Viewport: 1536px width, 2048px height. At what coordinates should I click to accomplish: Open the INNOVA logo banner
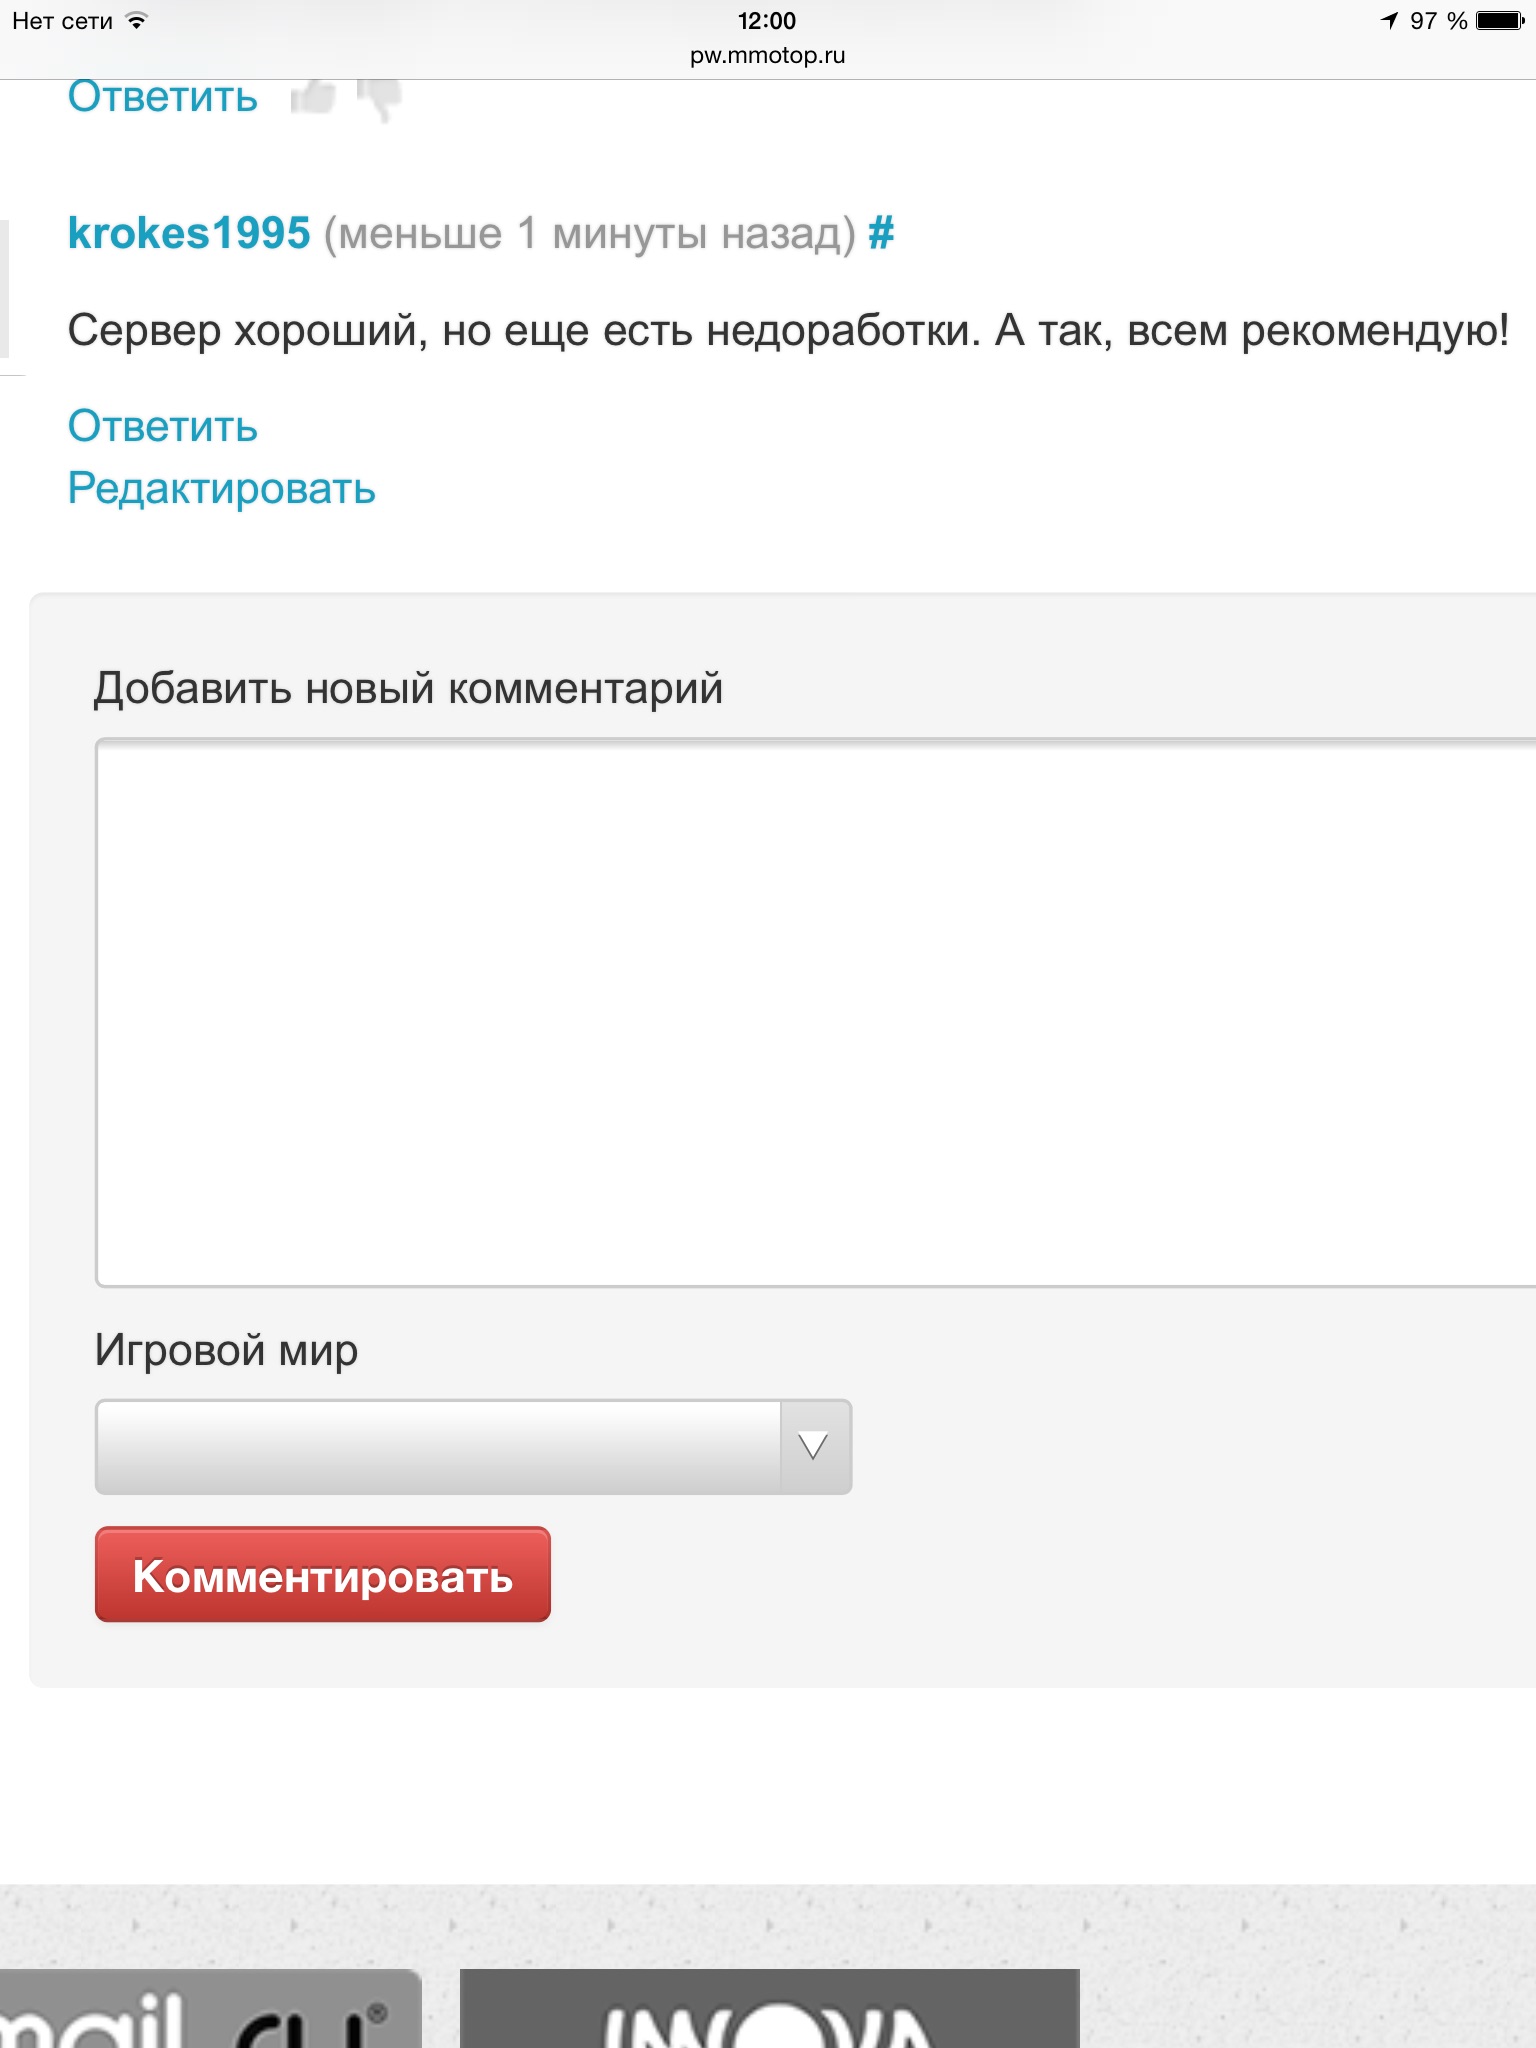(x=769, y=2010)
